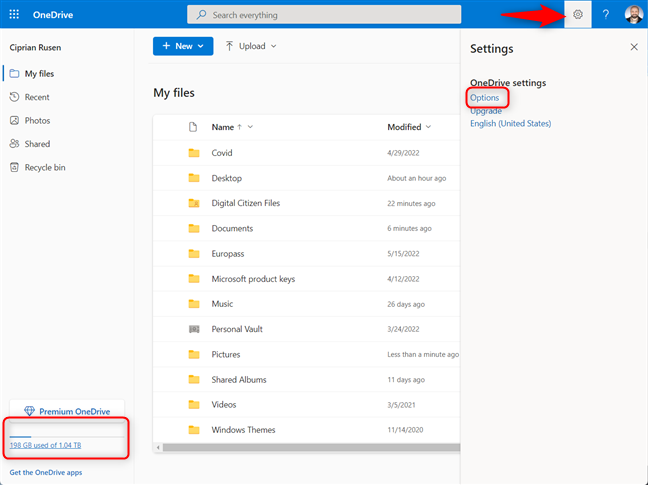648x485 pixels.
Task: Sort by the Name column header
Action: pyautogui.click(x=223, y=127)
